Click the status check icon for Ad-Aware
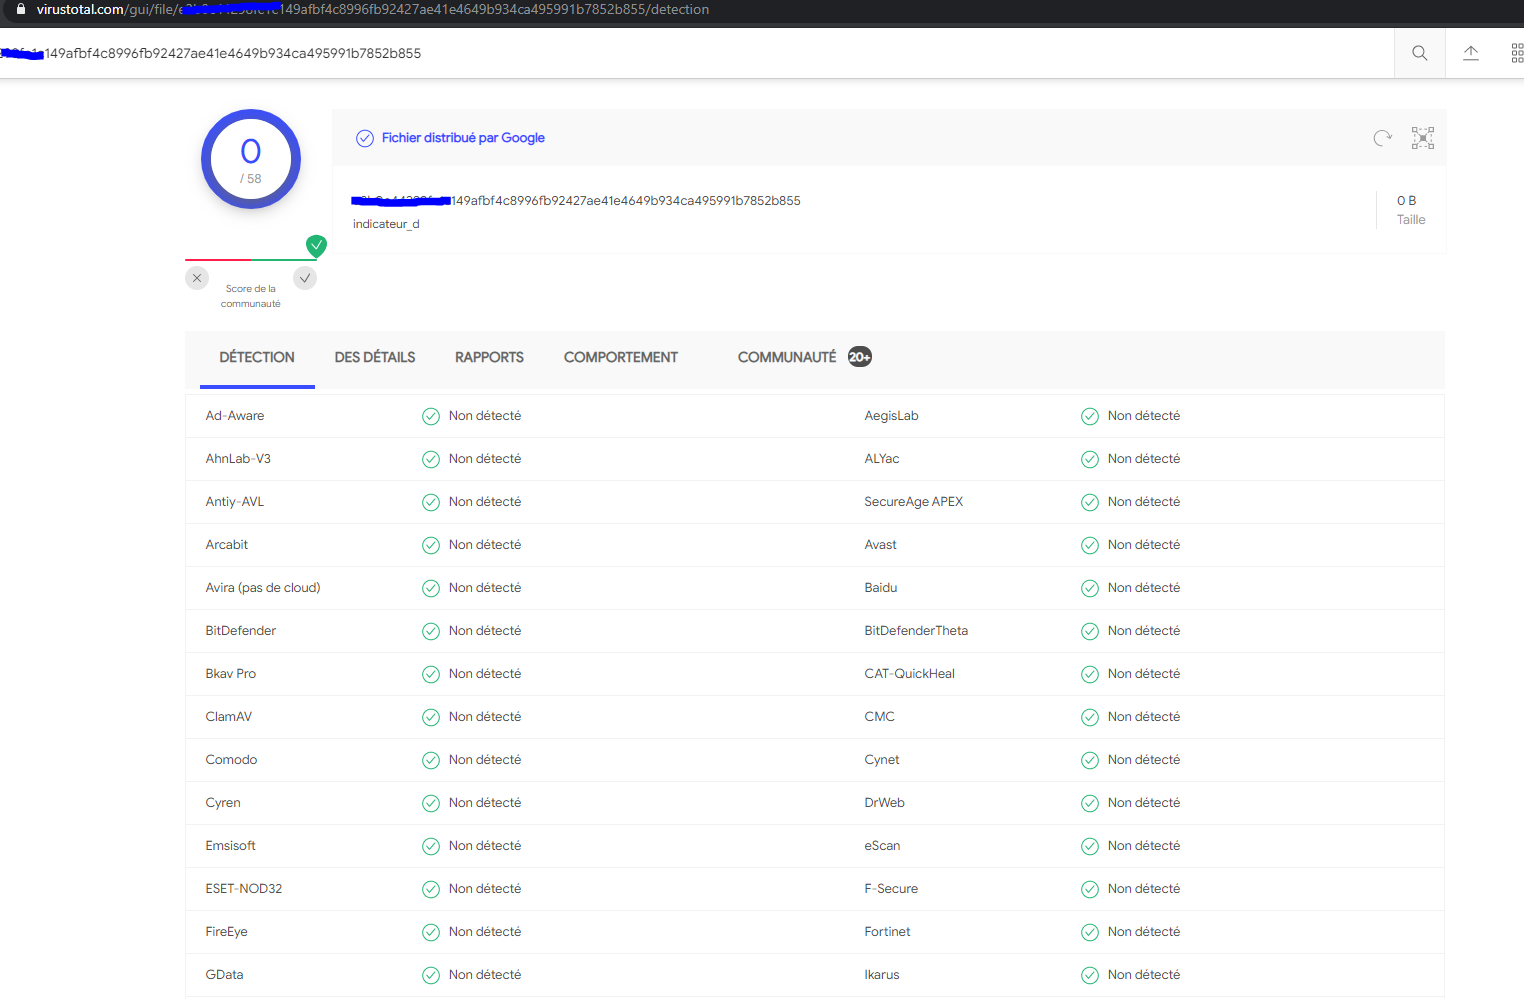The image size is (1524, 999). tap(431, 416)
